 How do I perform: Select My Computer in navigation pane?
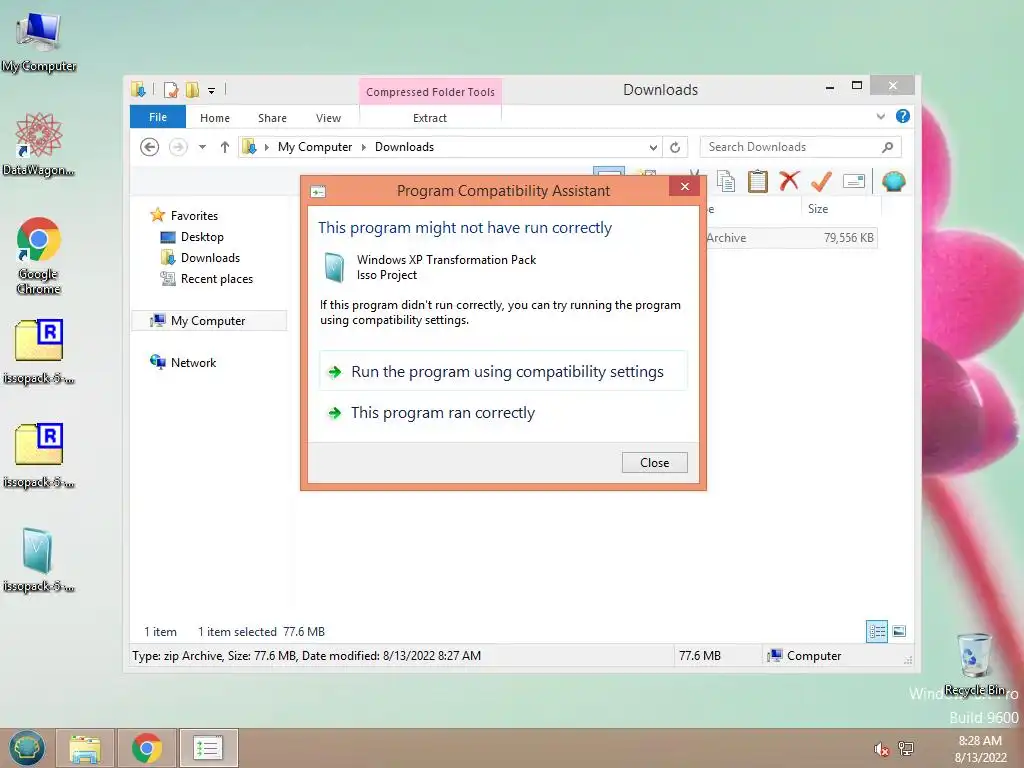(x=209, y=321)
